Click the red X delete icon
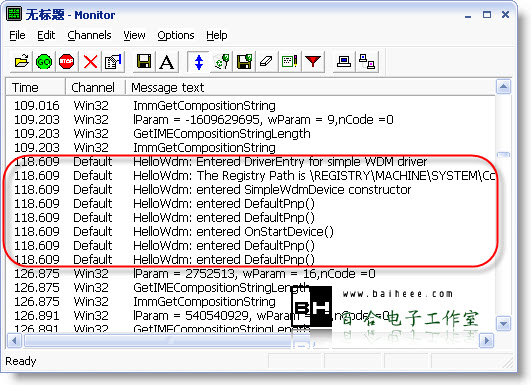Image resolution: width=531 pixels, height=385 pixels. pyautogui.click(x=90, y=62)
